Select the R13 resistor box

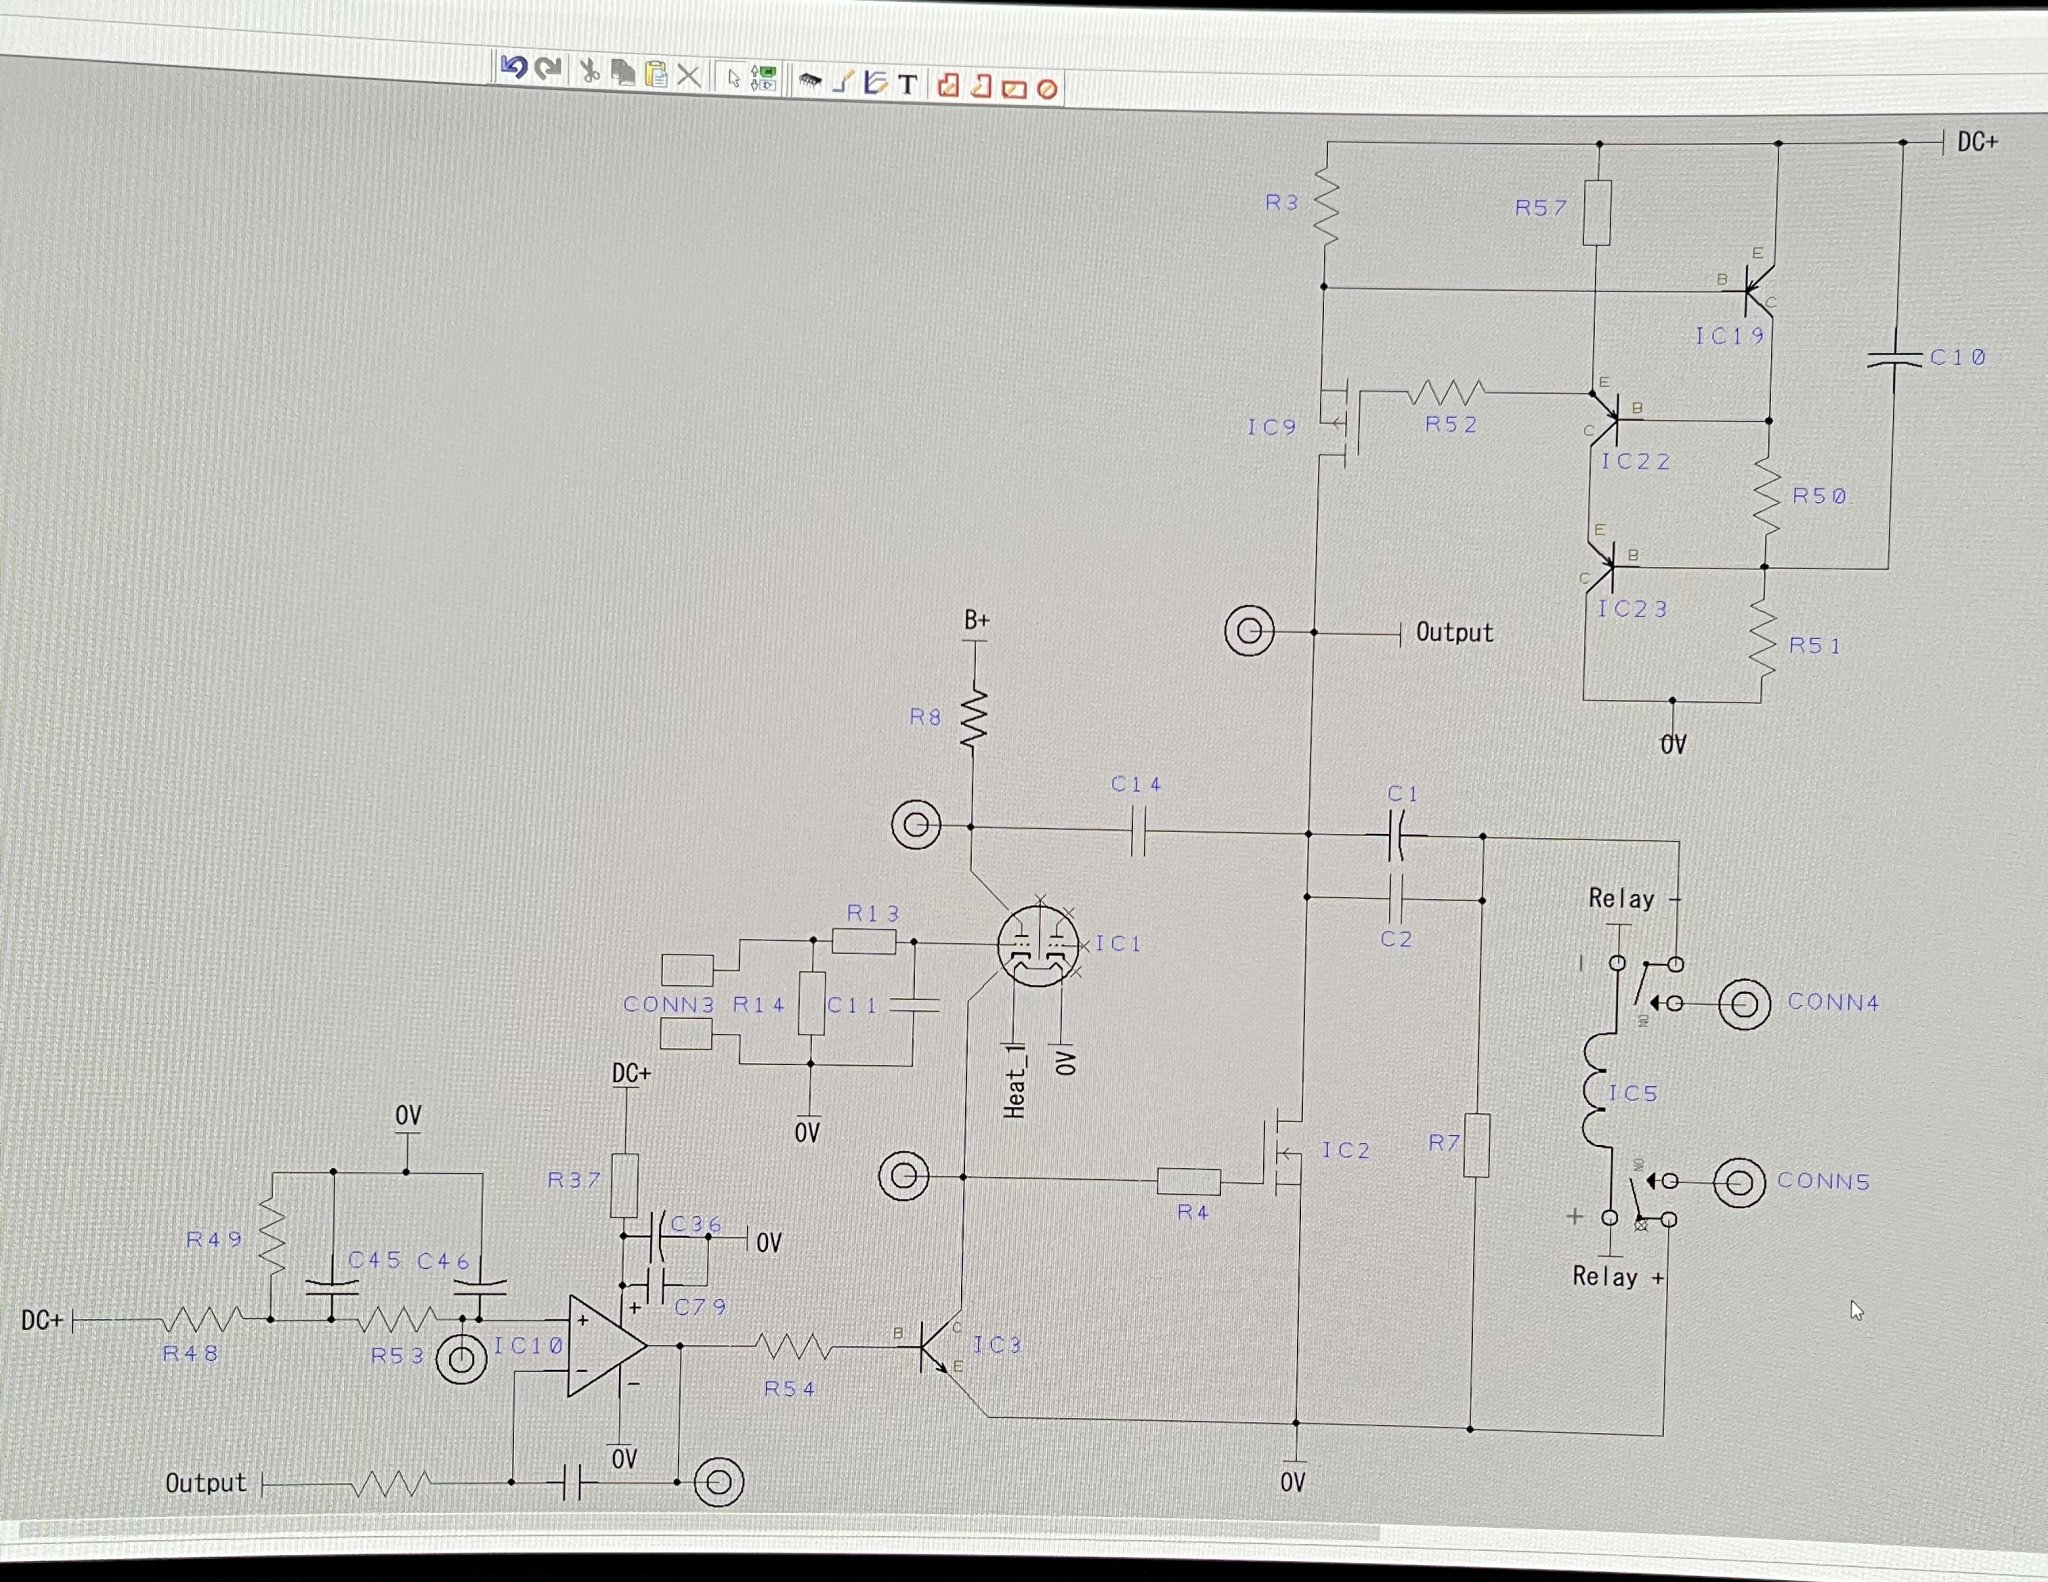coord(864,941)
